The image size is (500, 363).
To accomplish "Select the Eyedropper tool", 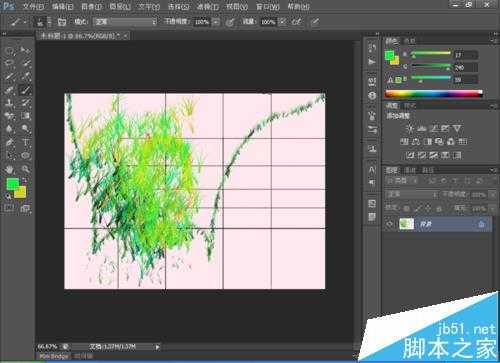I will click(x=26, y=76).
